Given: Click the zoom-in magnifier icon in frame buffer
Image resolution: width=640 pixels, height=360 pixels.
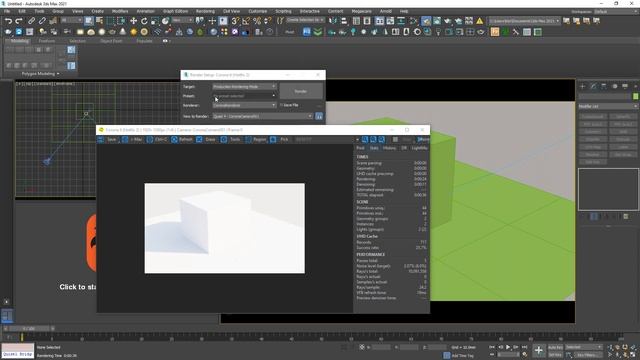Looking at the screenshot, I should click(365, 140).
